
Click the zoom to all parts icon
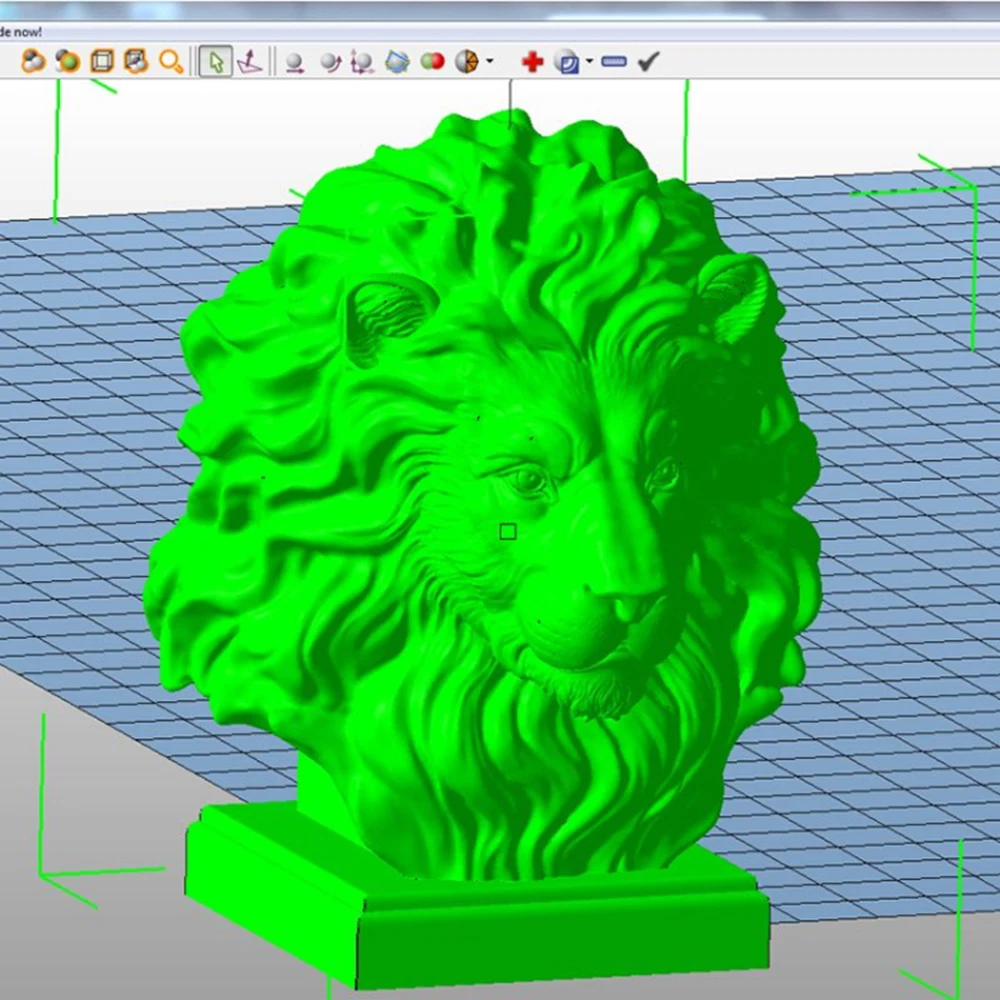33,61
